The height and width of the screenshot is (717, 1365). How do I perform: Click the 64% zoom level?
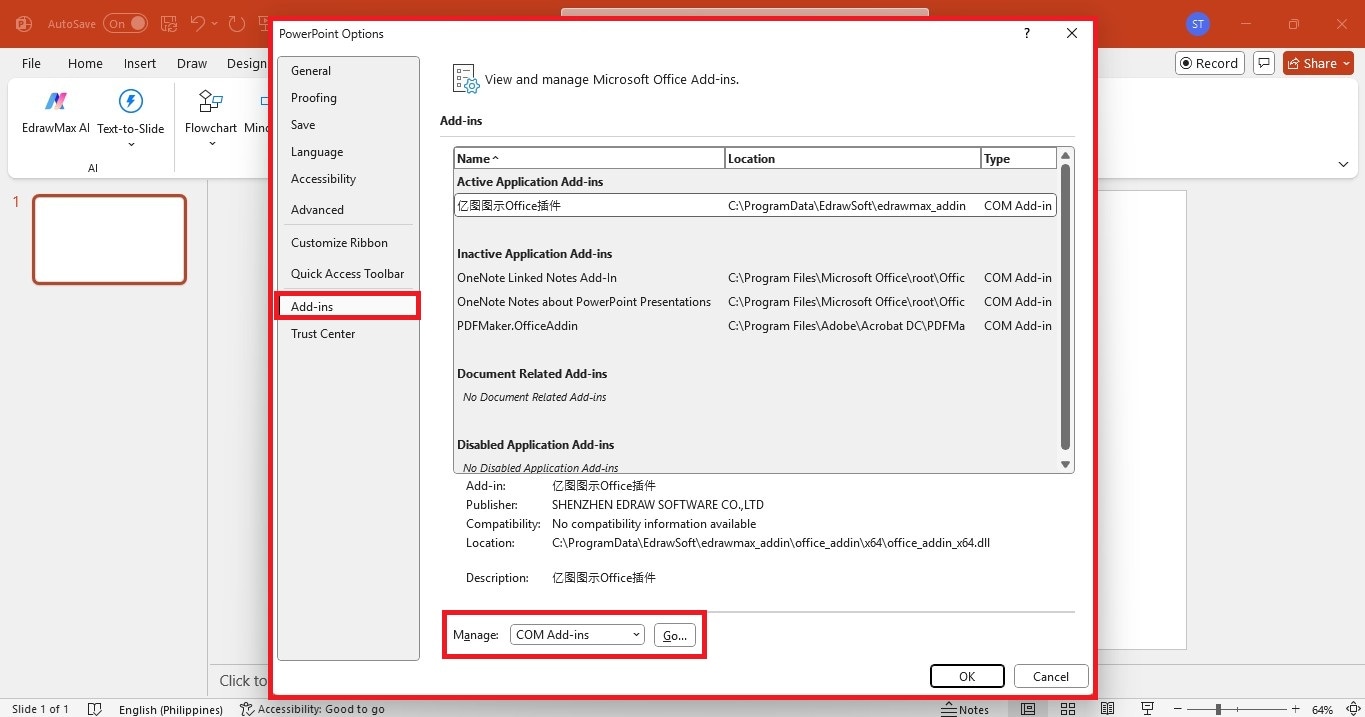(1322, 709)
